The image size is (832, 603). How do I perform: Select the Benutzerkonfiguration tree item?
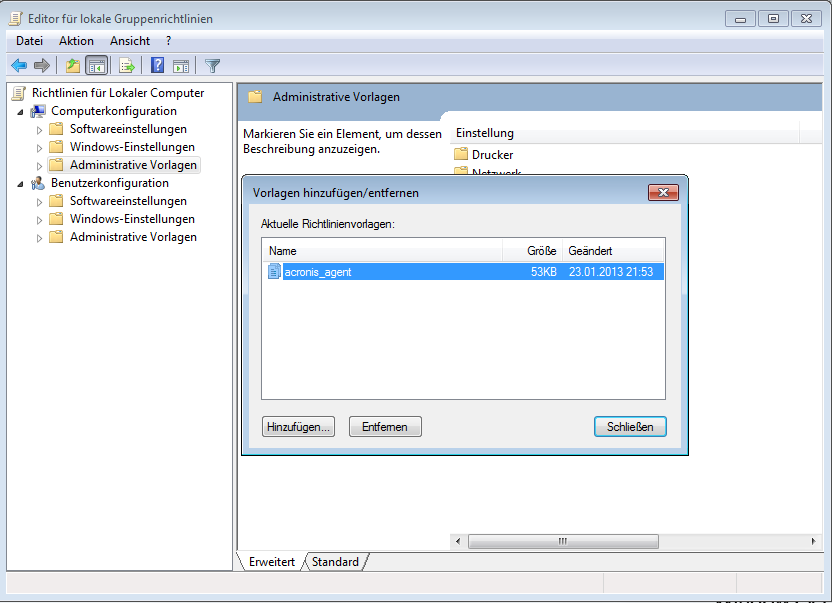(x=110, y=183)
